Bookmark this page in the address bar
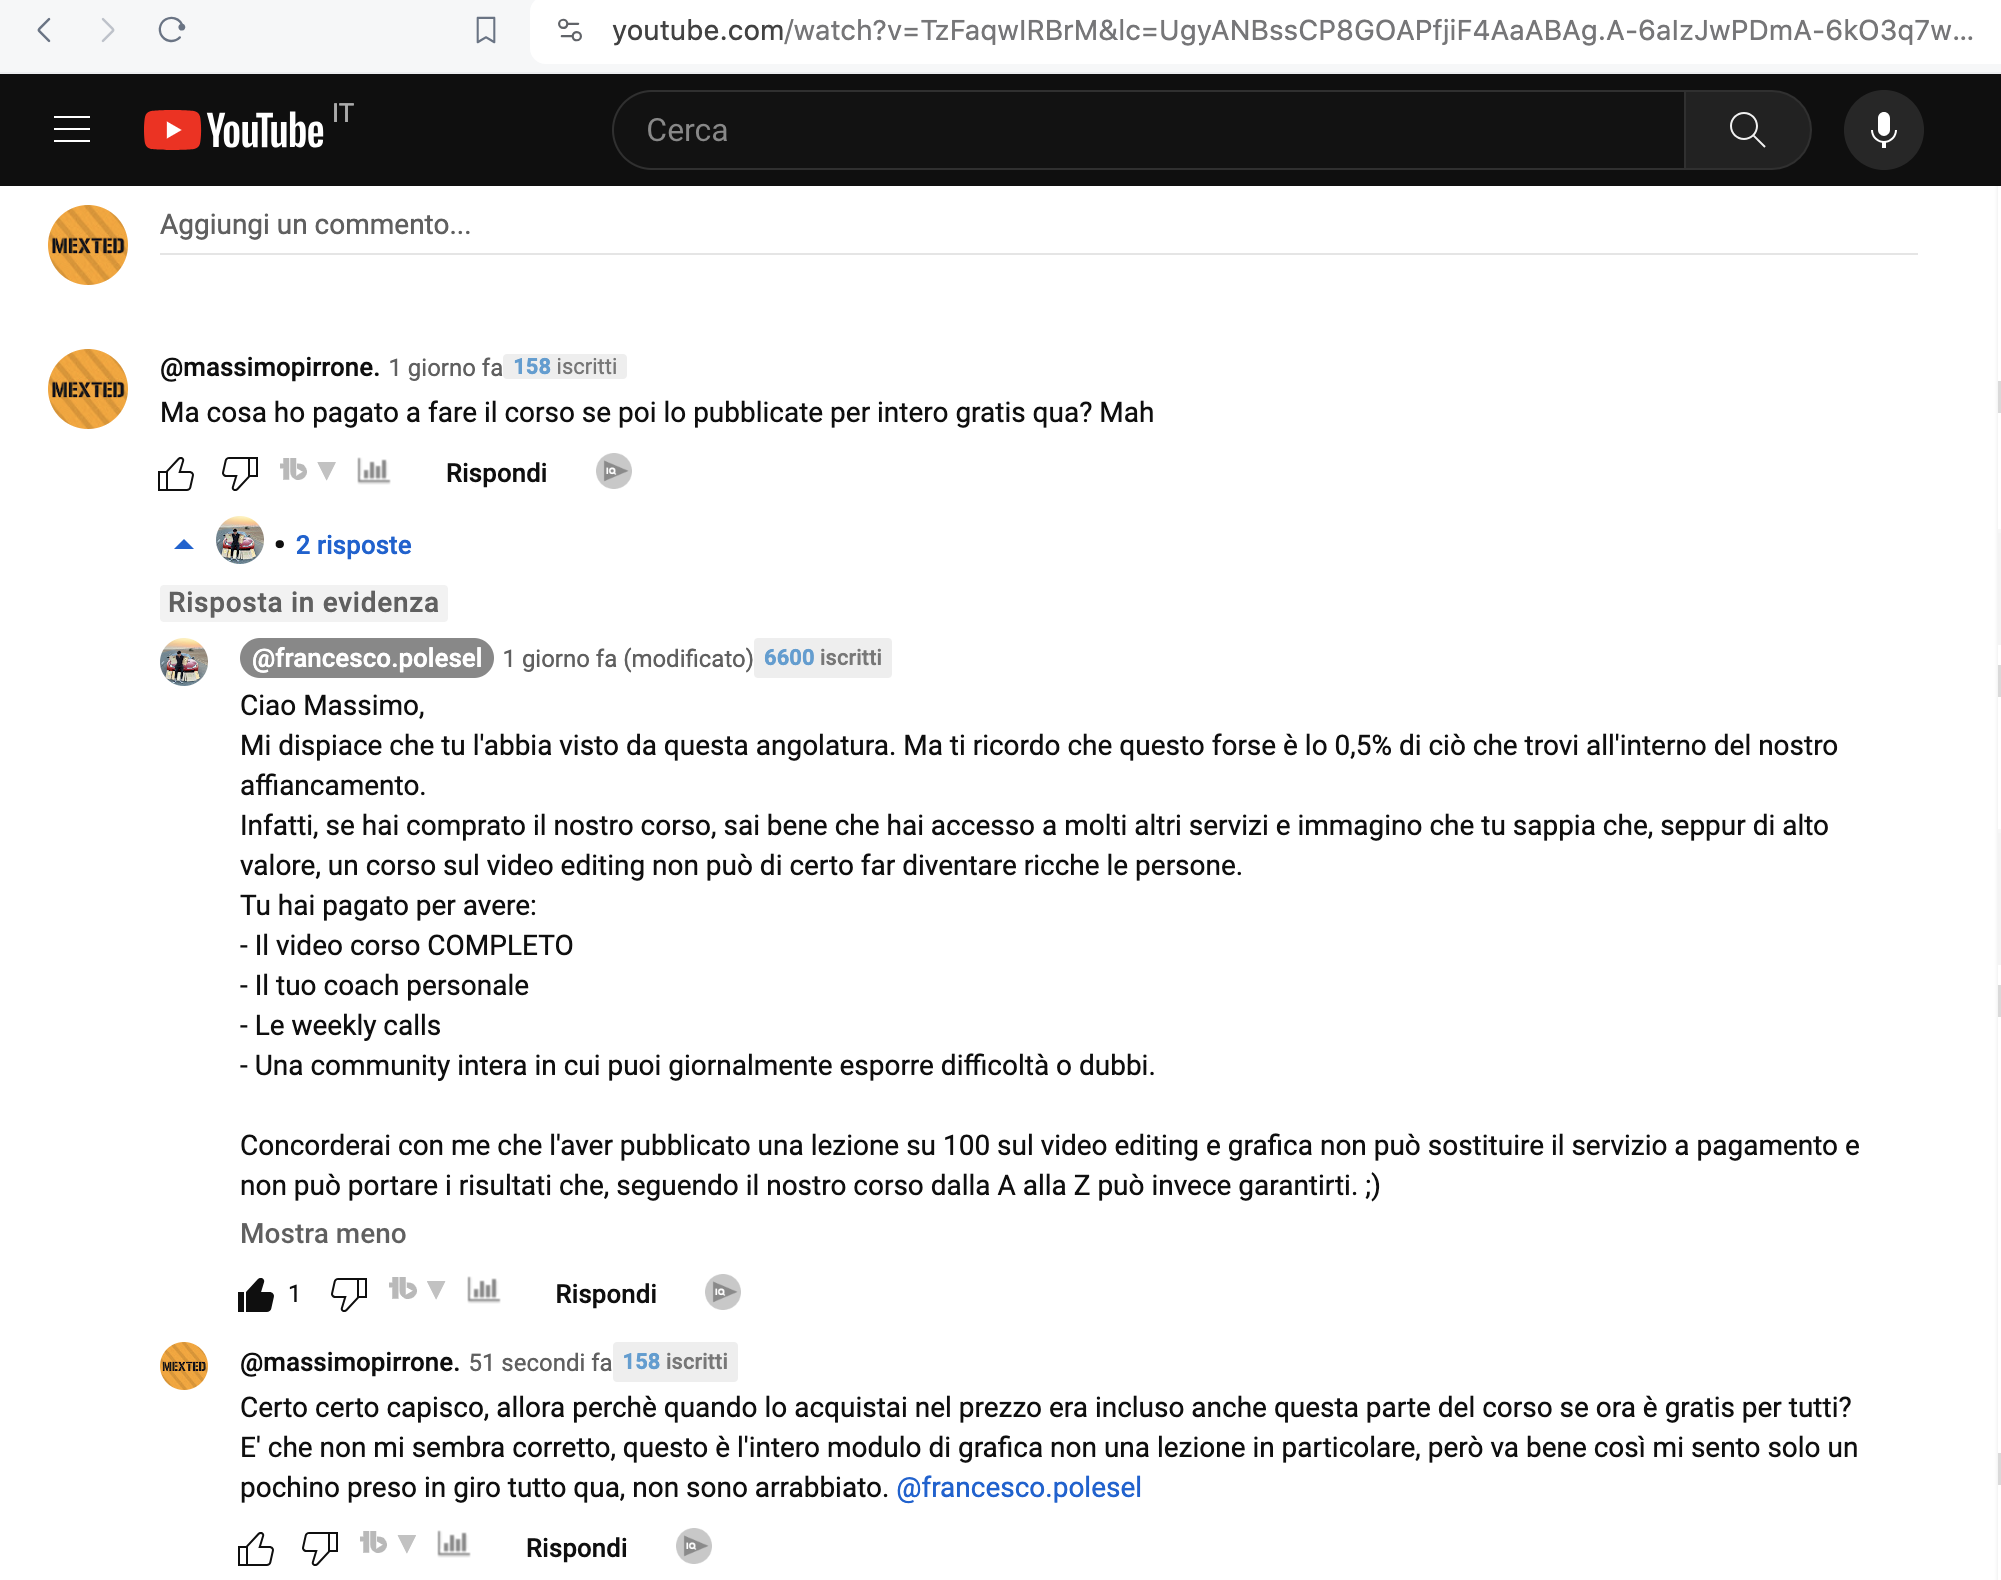The image size is (2001, 1580). [486, 30]
